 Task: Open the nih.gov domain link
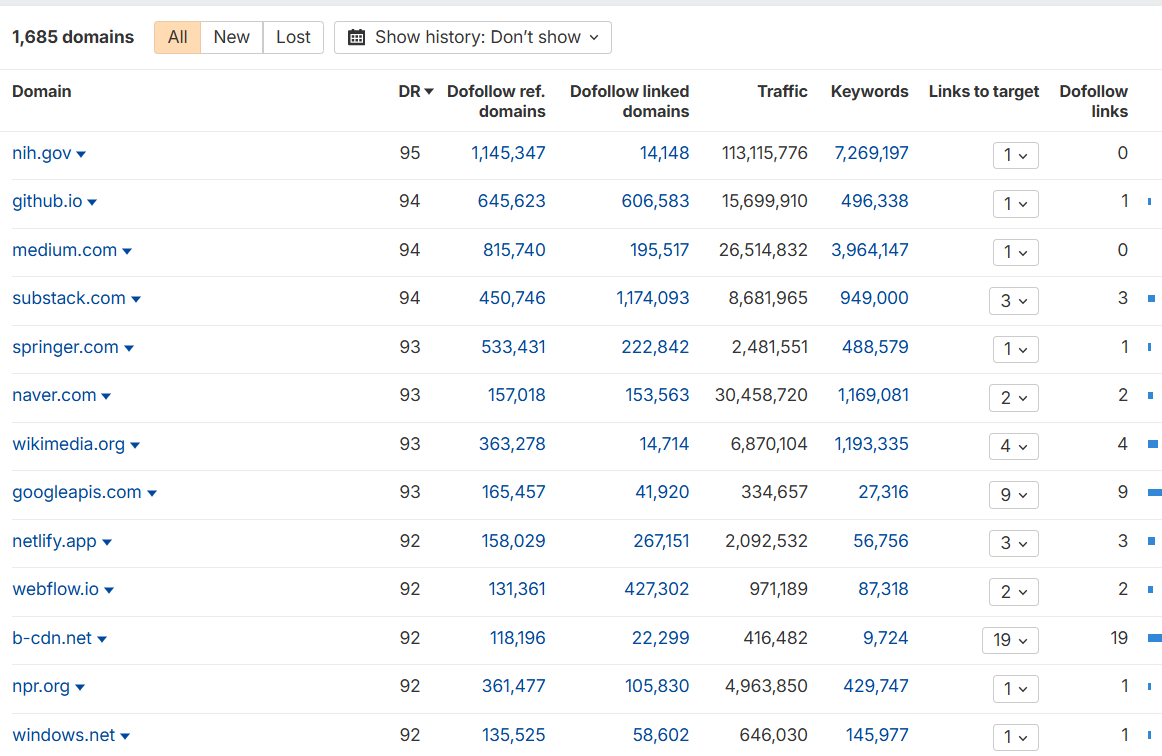tap(42, 153)
